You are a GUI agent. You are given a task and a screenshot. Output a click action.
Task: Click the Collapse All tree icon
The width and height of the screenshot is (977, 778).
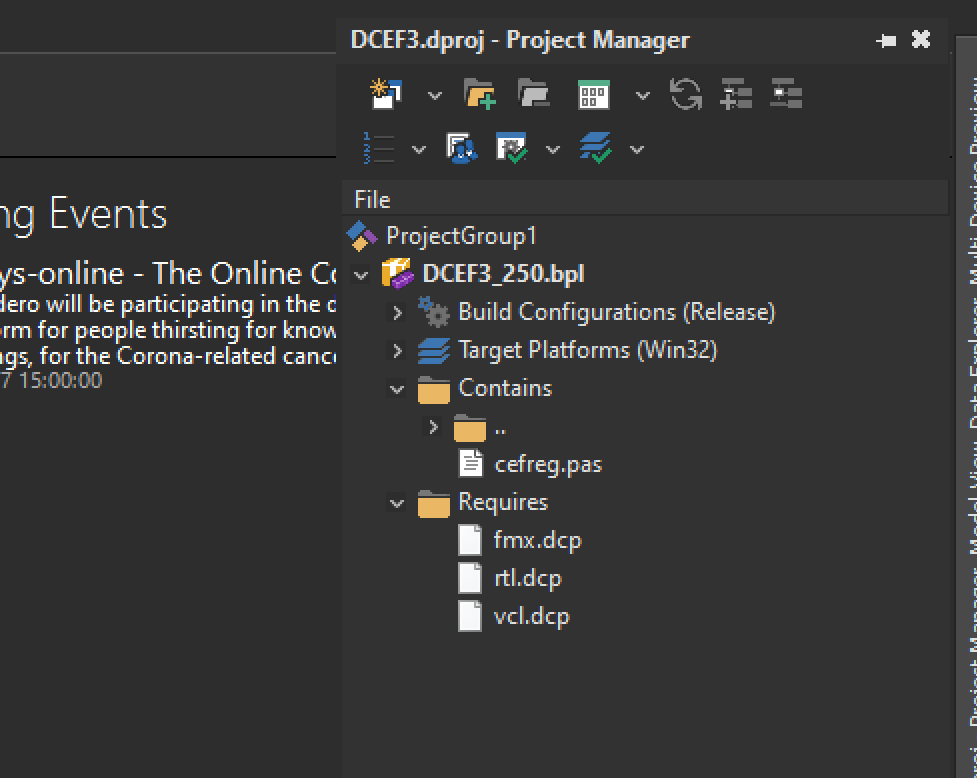coord(786,93)
